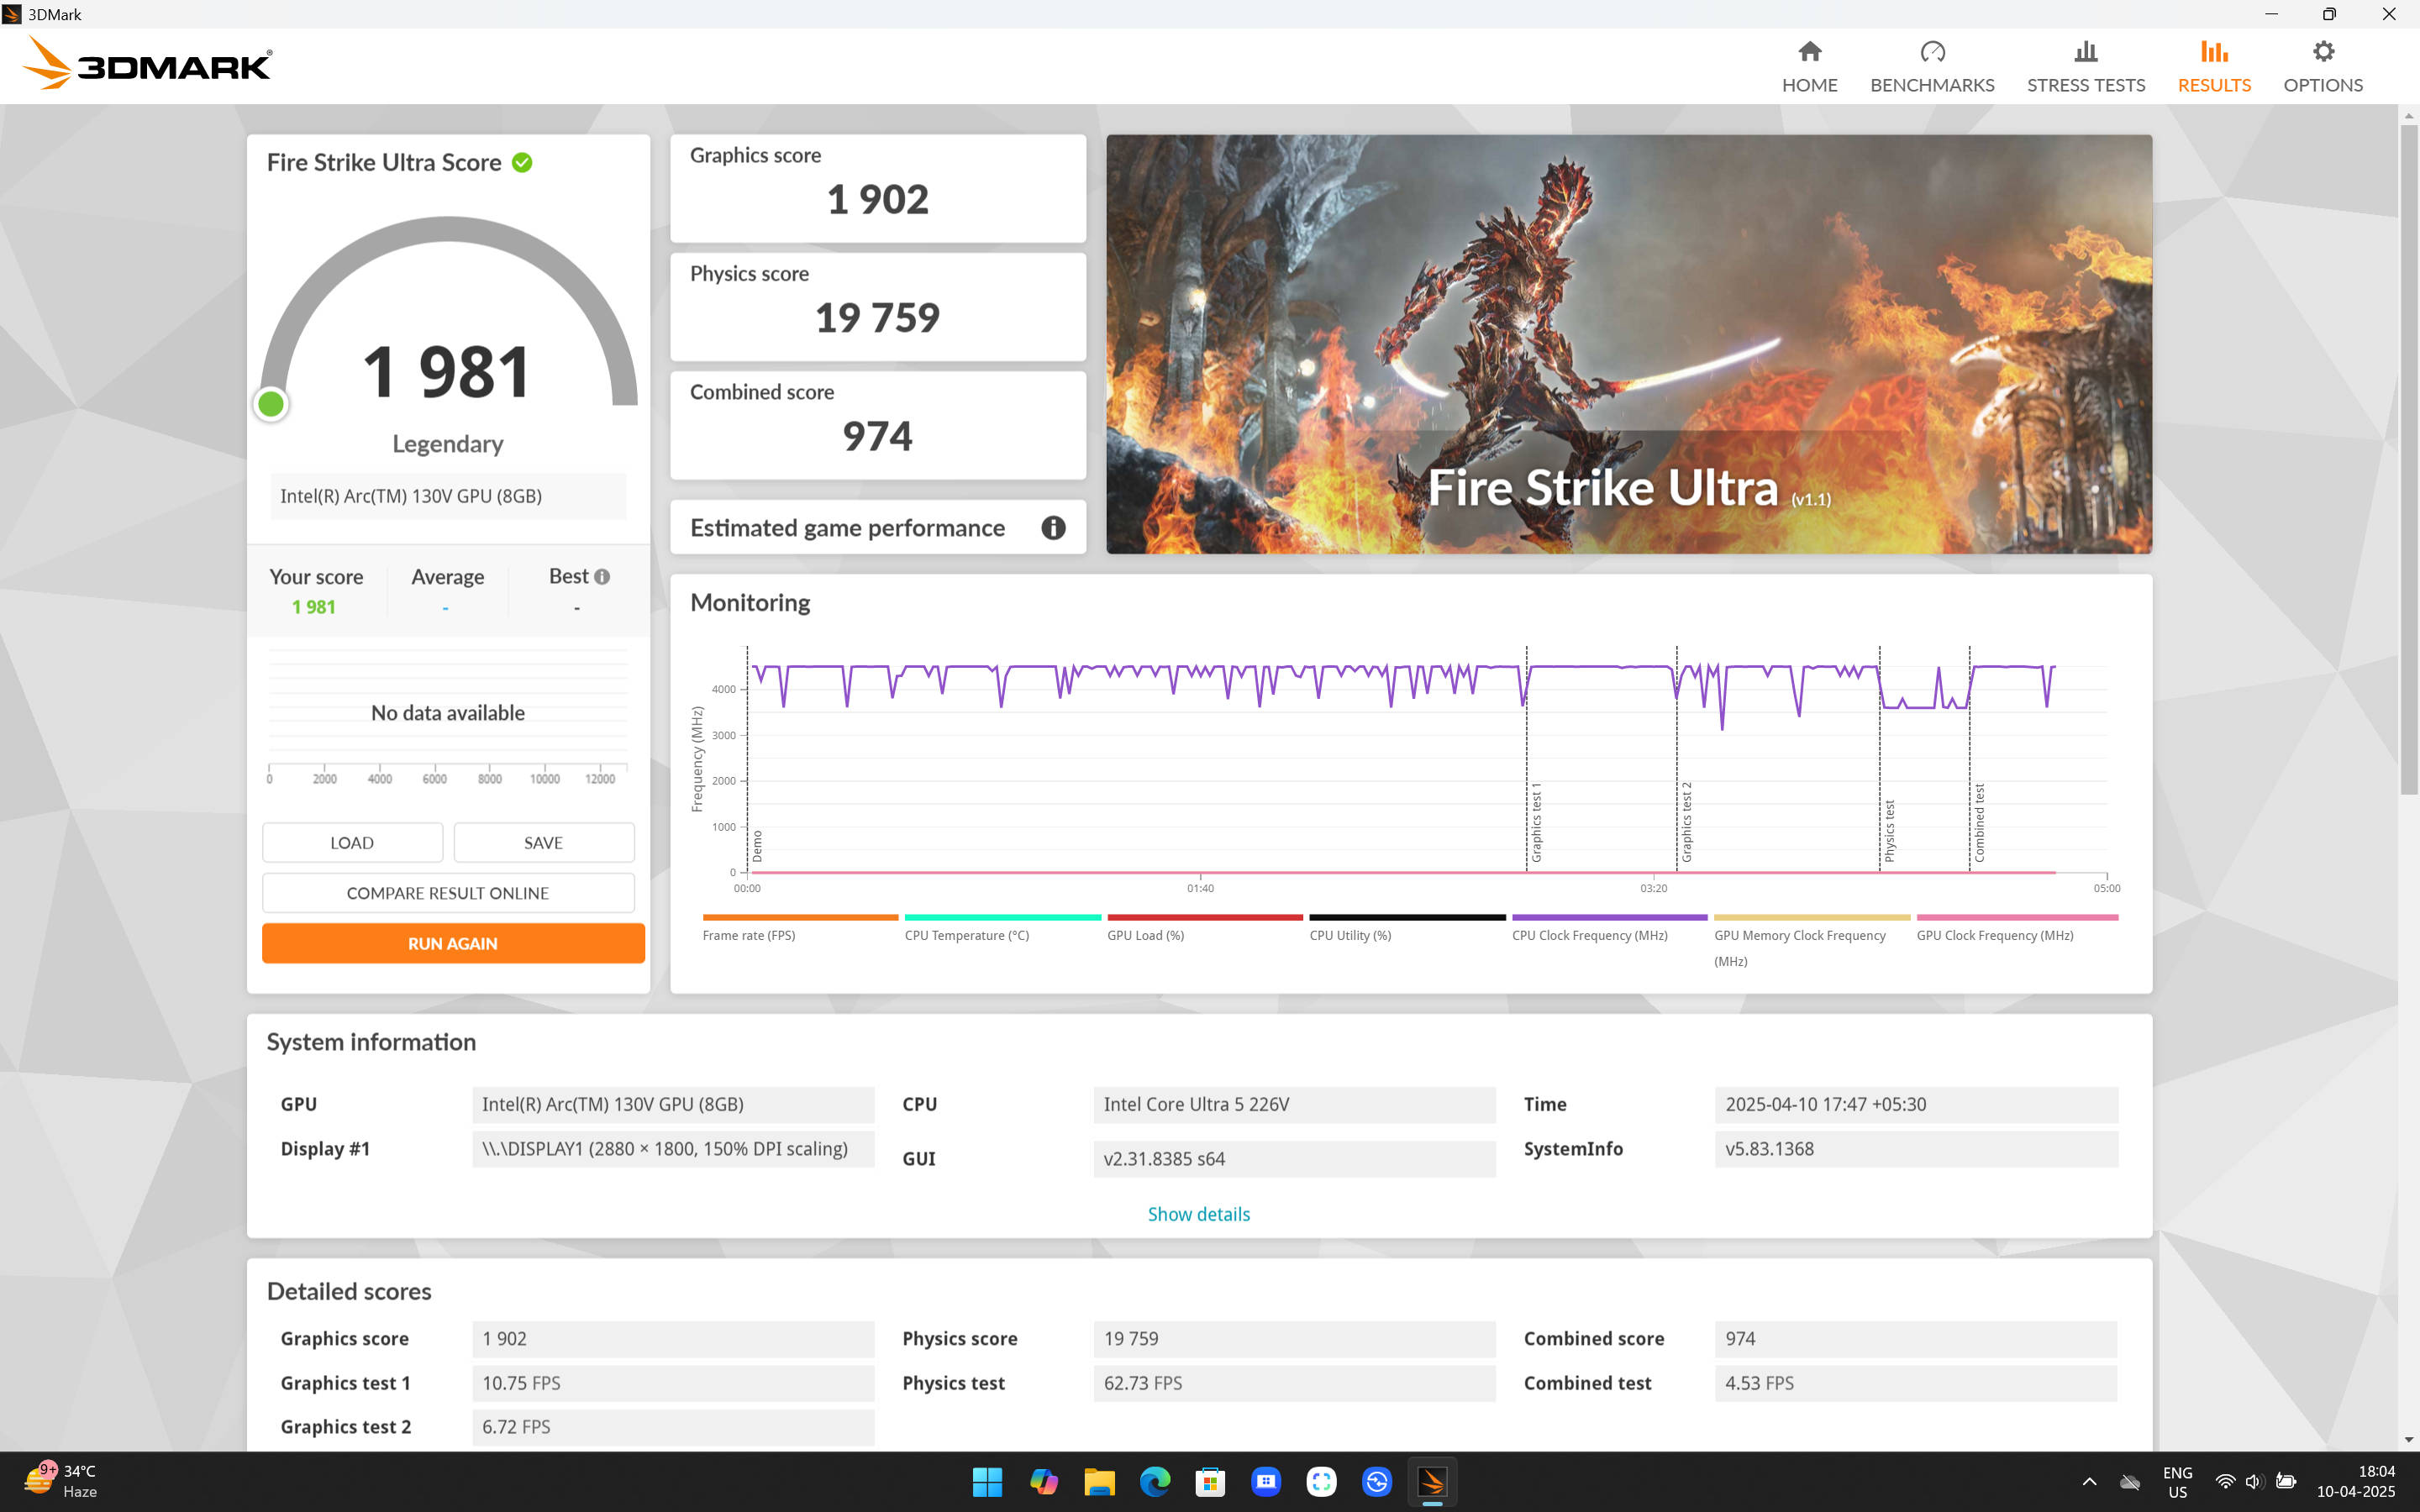Open STRESS TESTS section

(2086, 66)
